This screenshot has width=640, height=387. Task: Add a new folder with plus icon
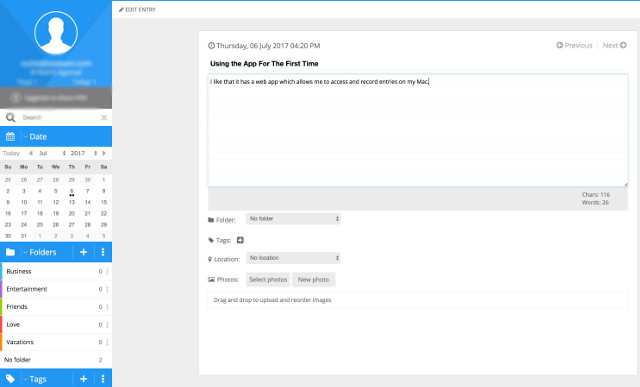[83, 252]
